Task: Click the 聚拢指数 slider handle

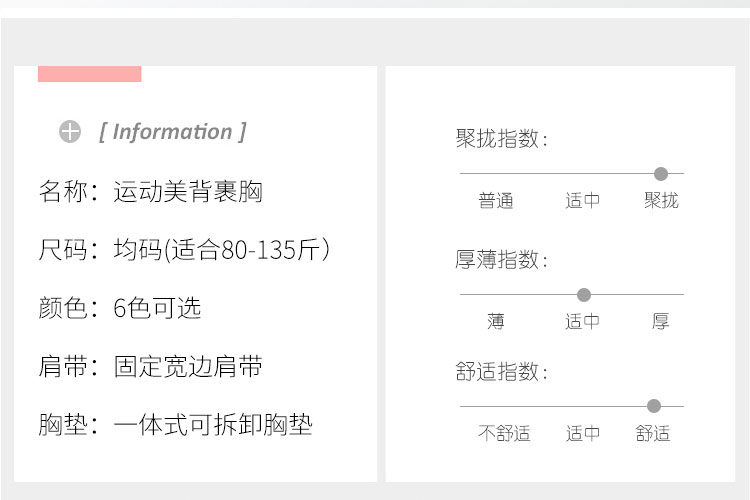Action: pyautogui.click(x=661, y=174)
